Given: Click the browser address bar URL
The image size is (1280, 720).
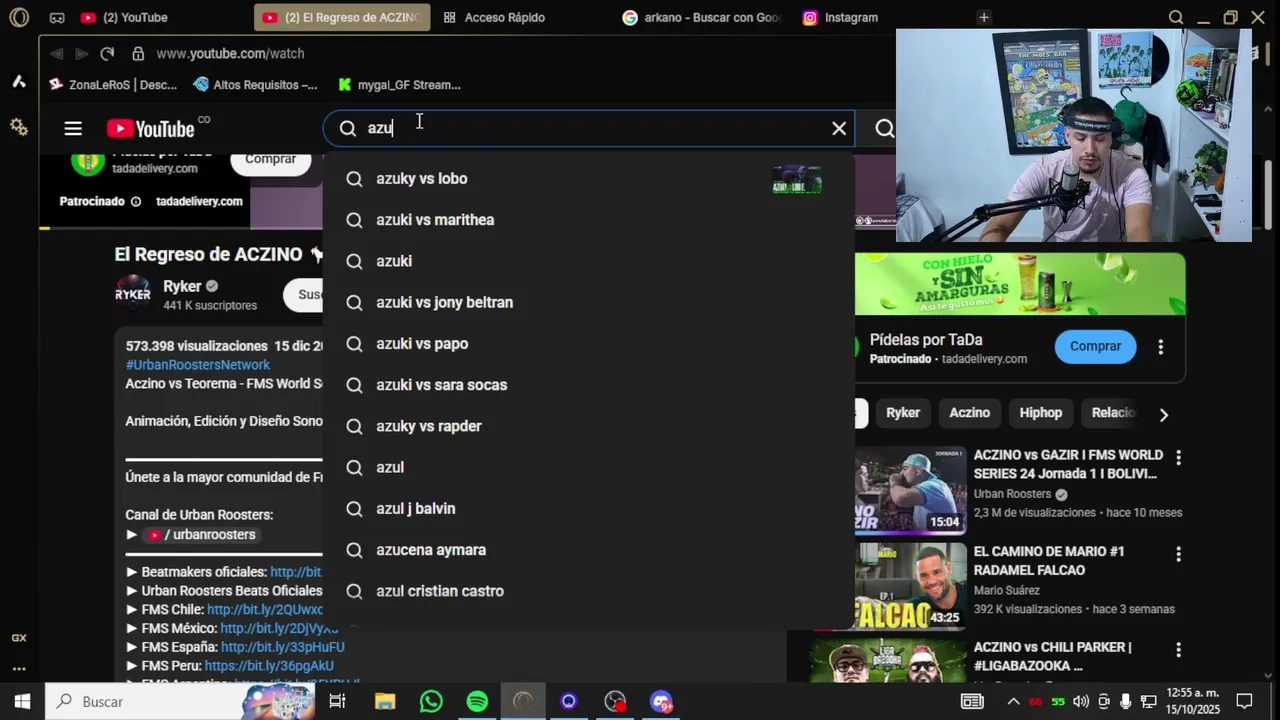Looking at the screenshot, I should tap(230, 53).
